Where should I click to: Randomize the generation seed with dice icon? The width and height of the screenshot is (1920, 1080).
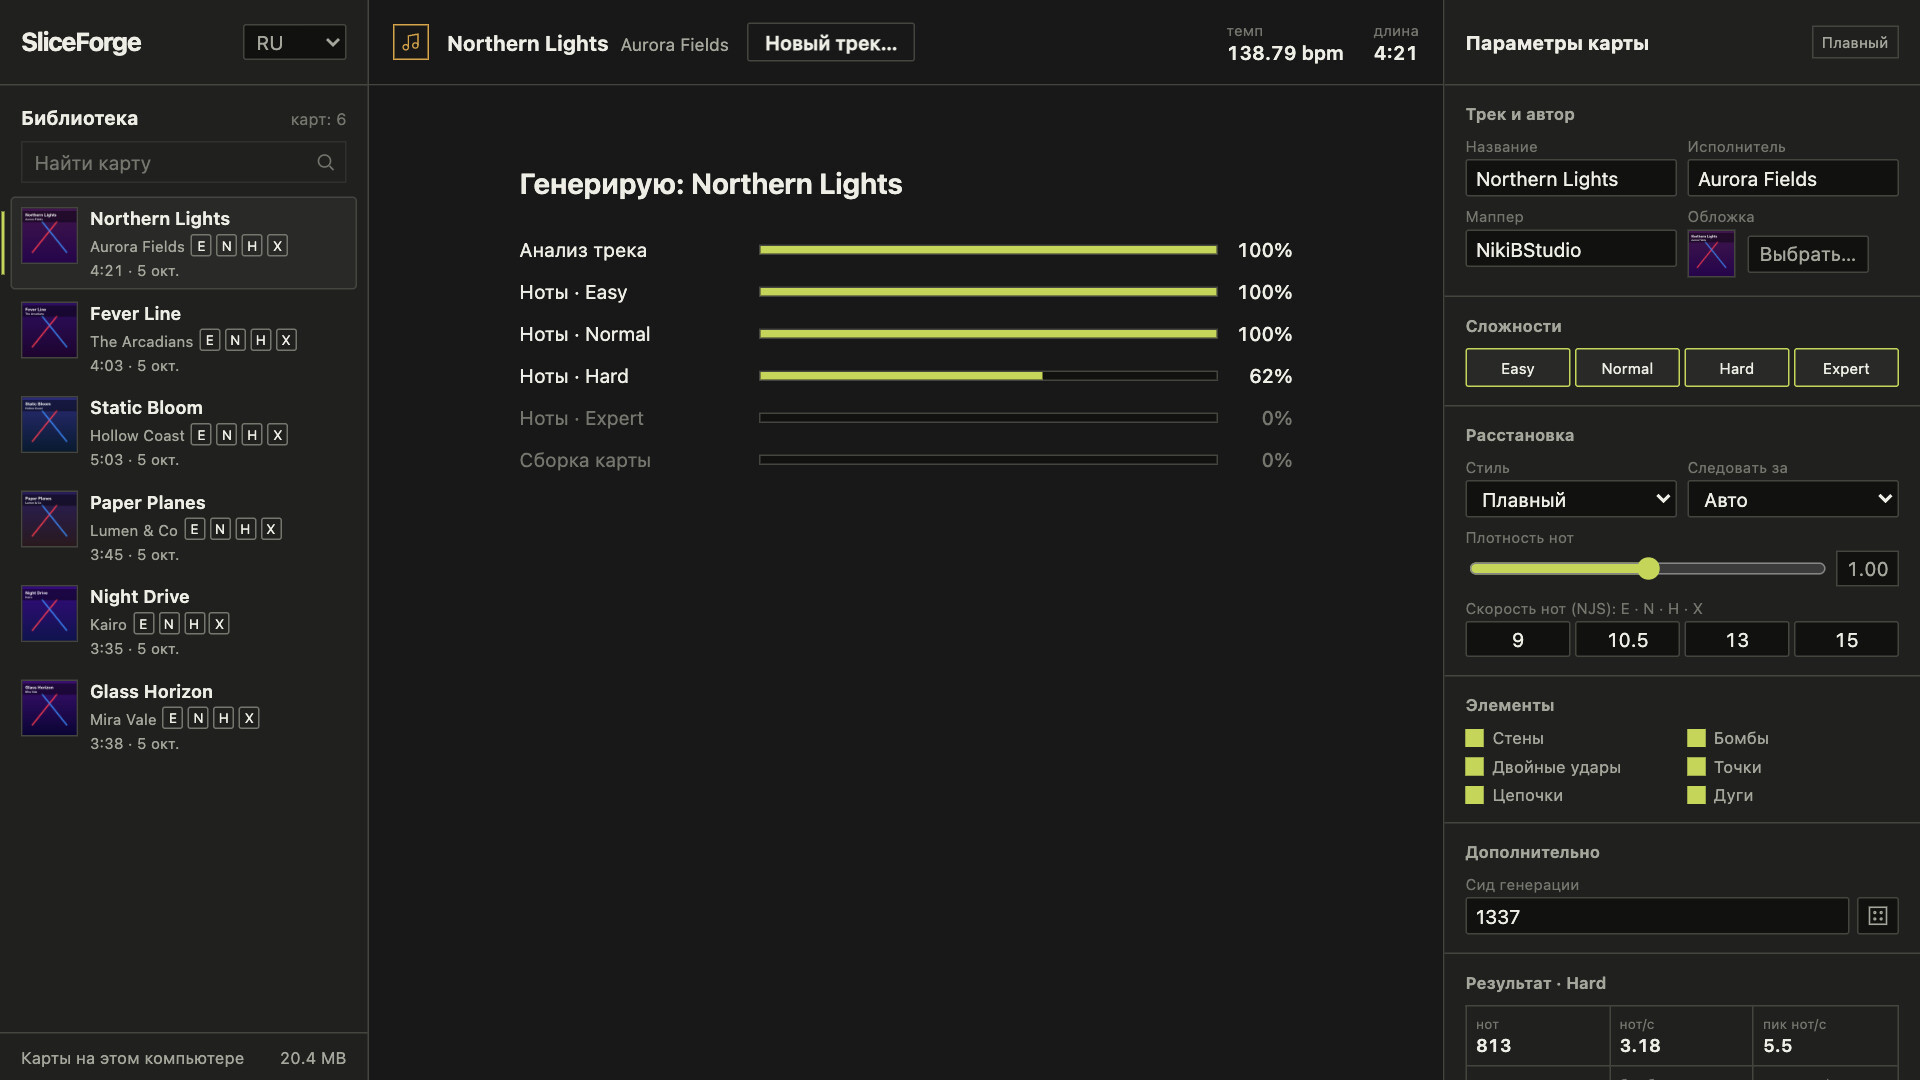[1877, 916]
